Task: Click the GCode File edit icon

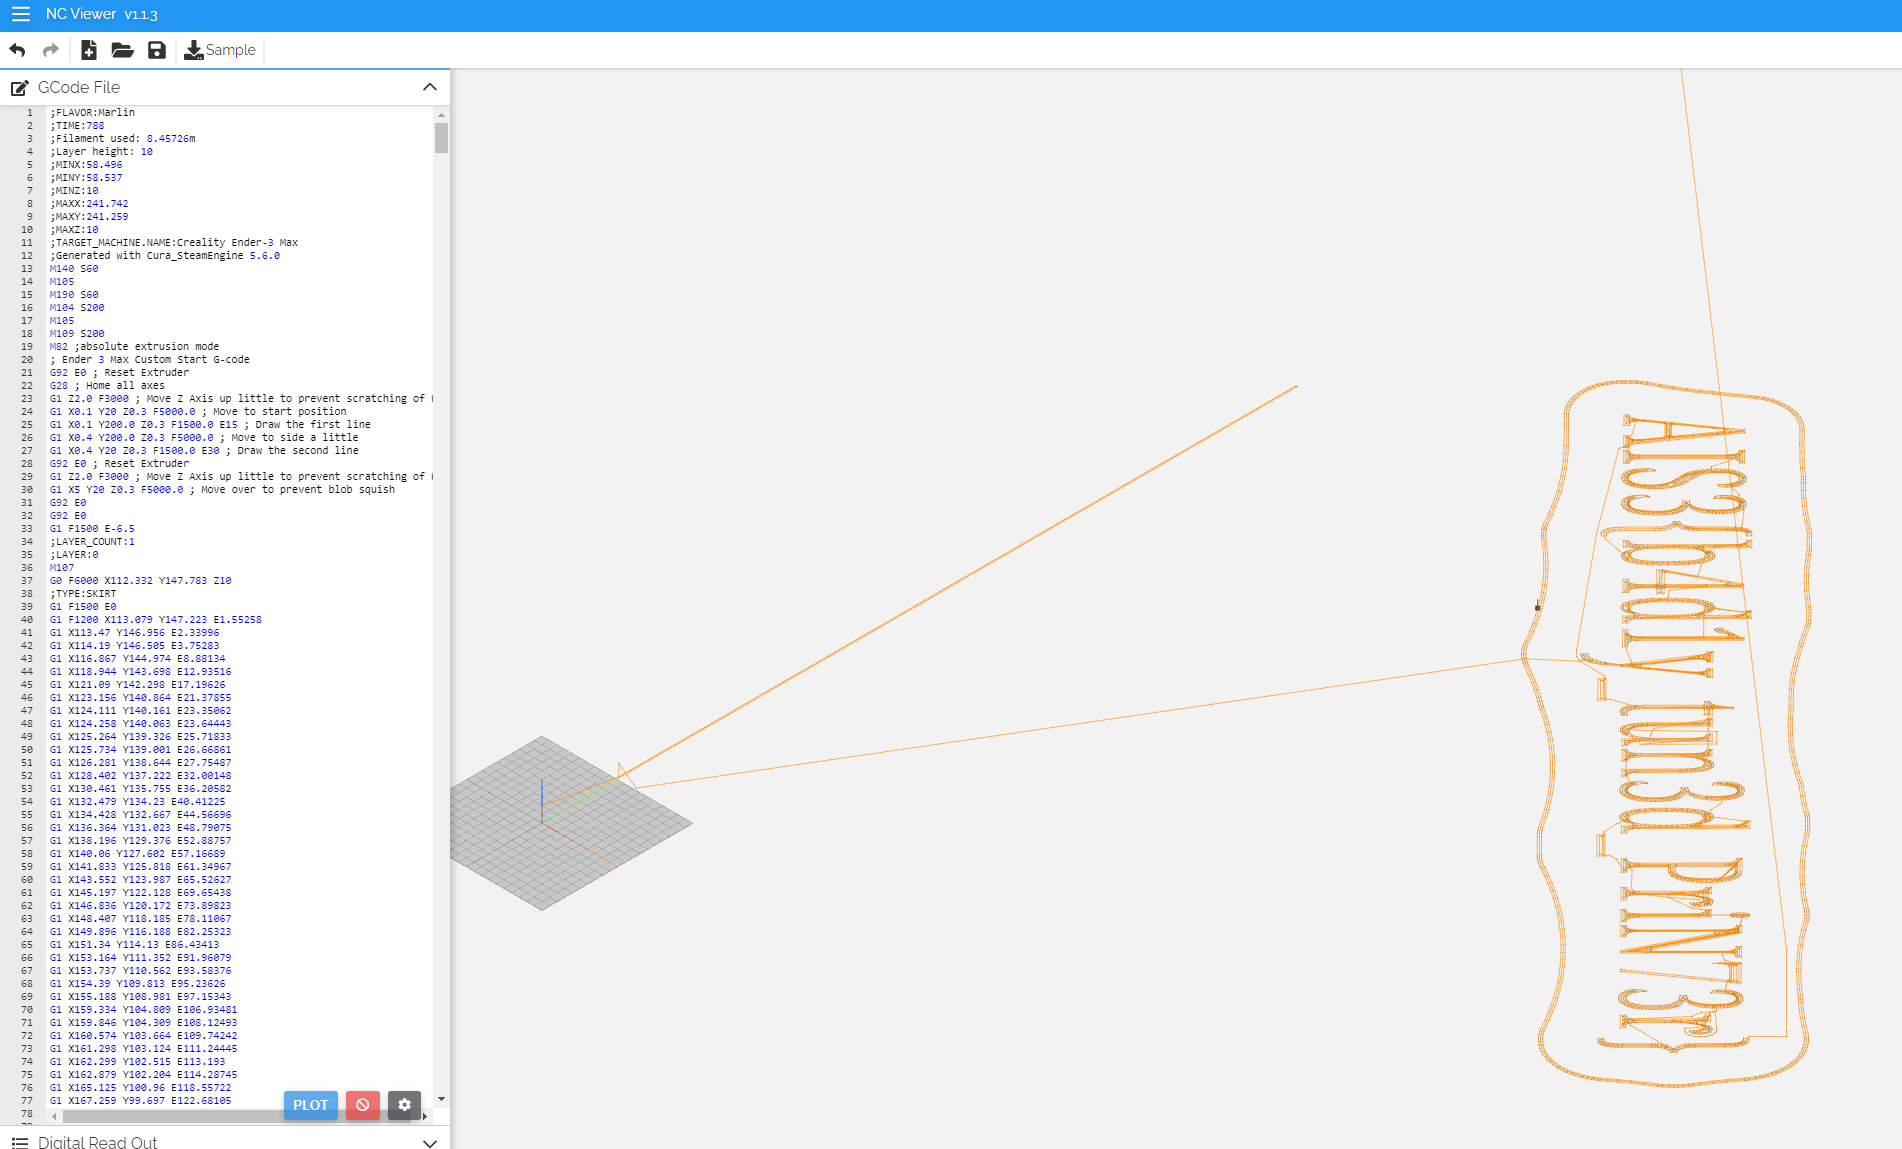Action: (20, 88)
